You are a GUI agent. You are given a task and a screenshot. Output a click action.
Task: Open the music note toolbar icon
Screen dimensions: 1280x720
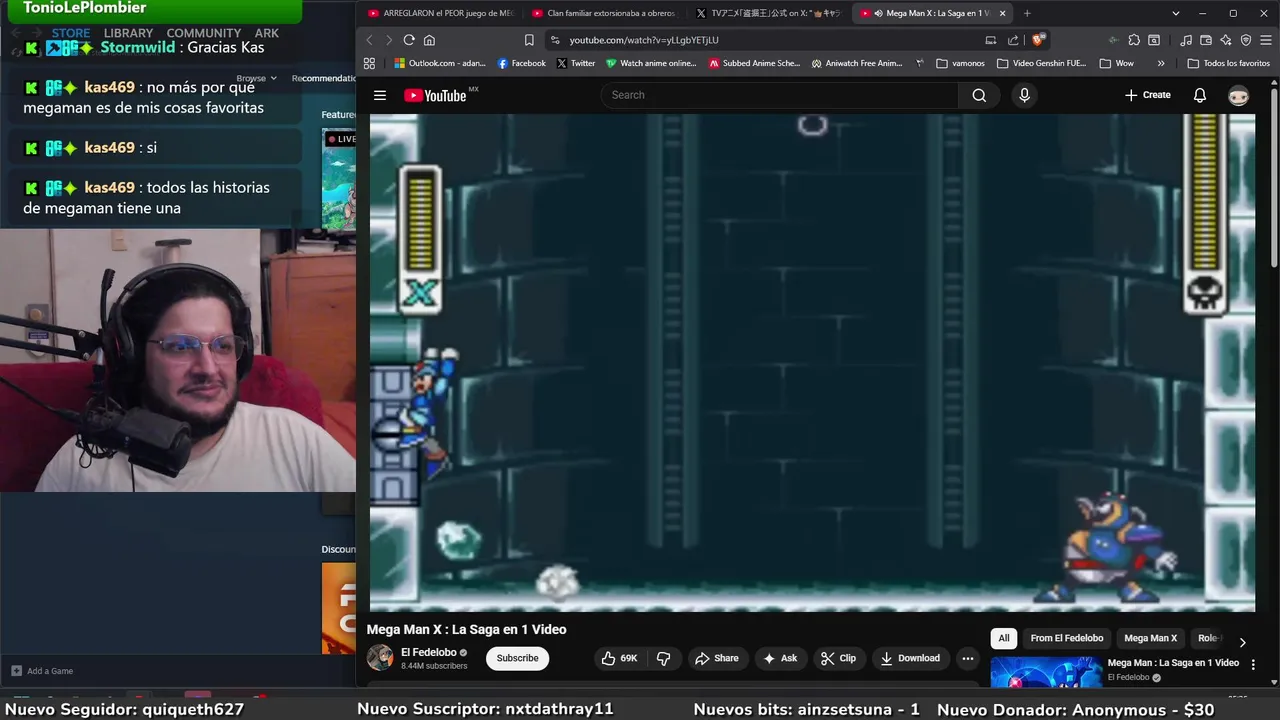click(x=1185, y=40)
